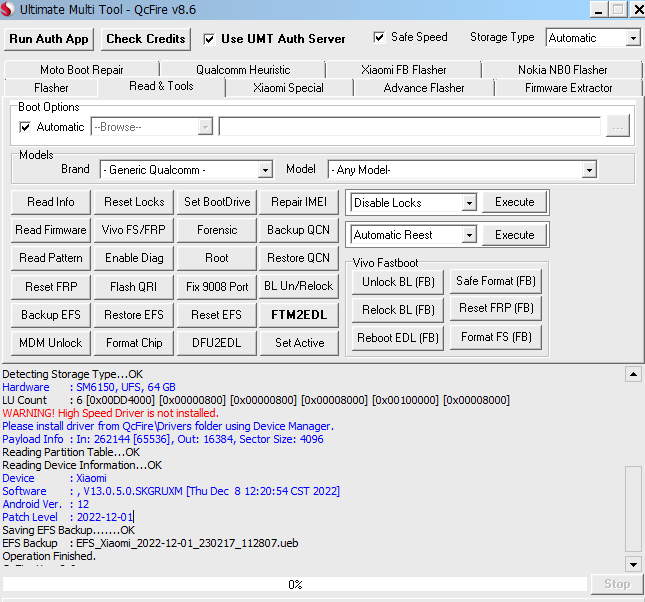
Task: Switch to Qualcomm Heuristic tab
Action: [x=243, y=70]
